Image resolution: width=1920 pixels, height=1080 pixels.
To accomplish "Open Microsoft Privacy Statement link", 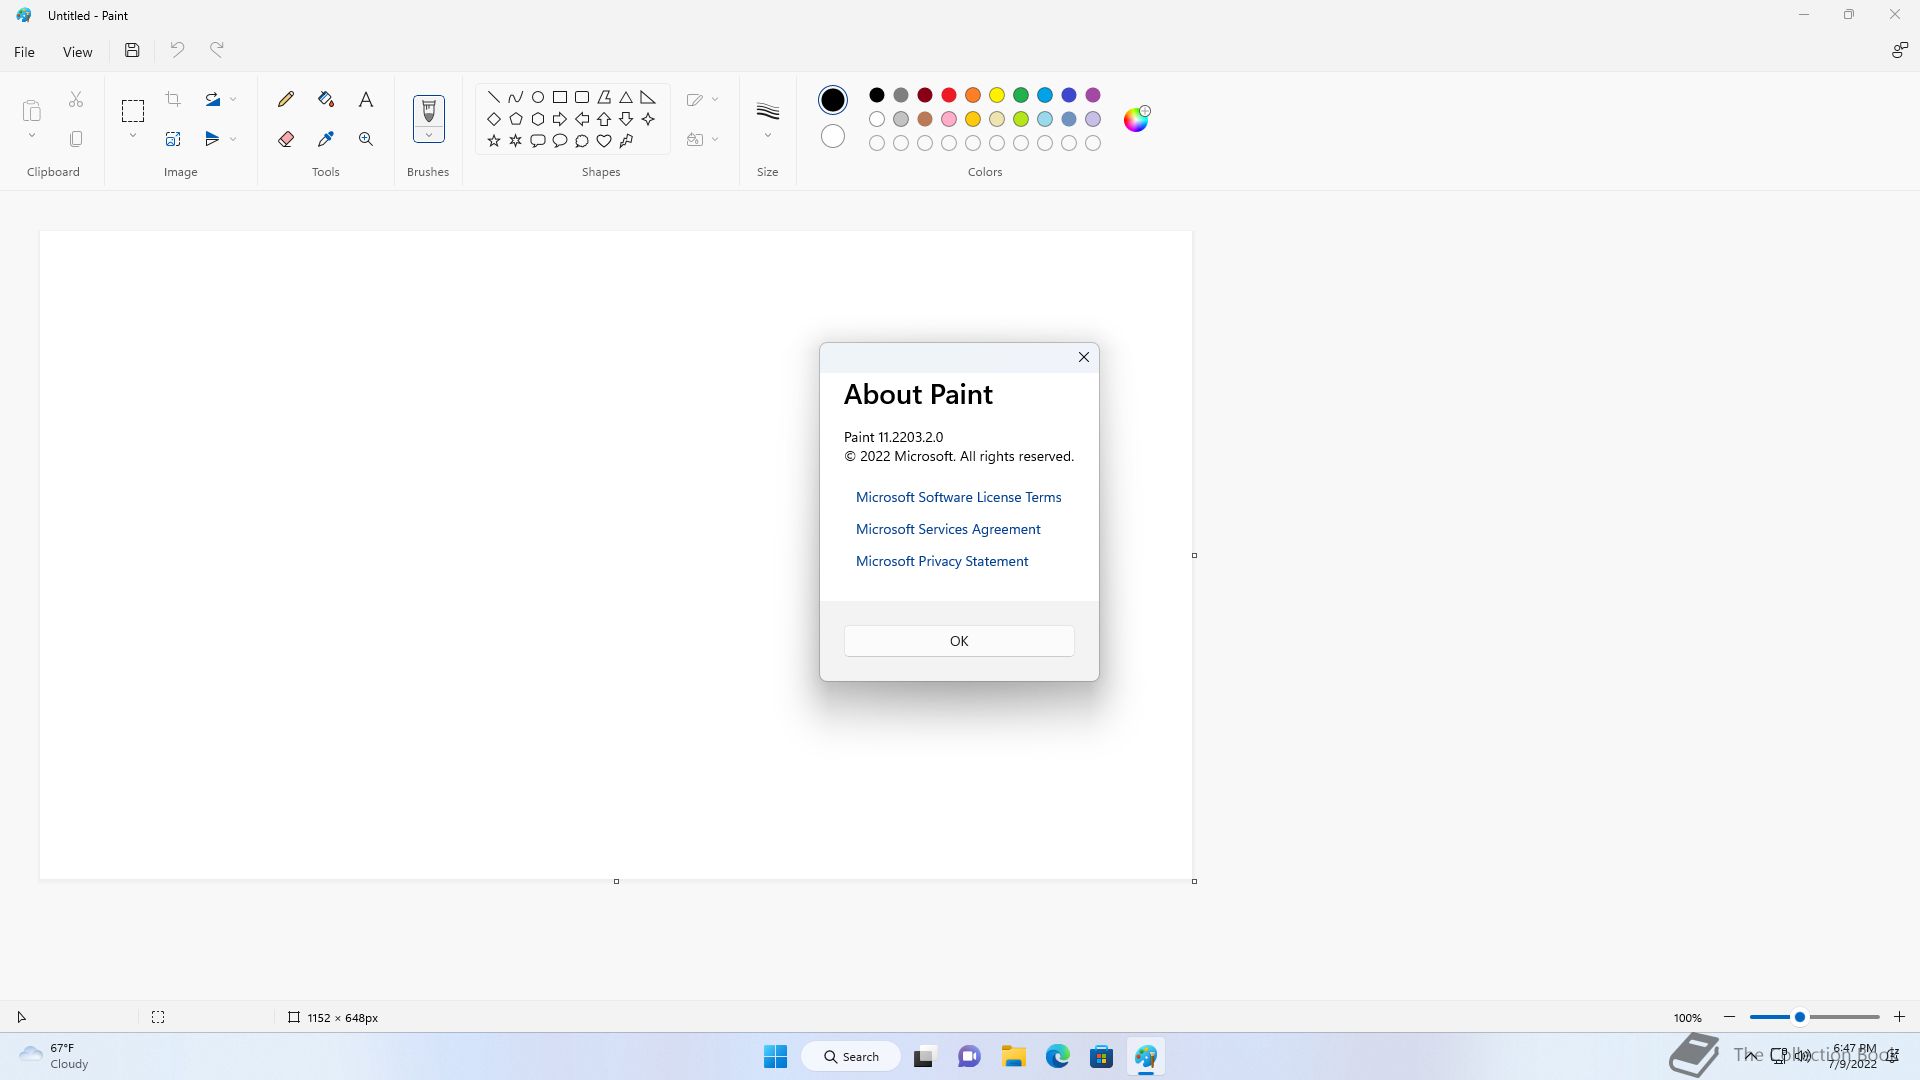I will 942,561.
